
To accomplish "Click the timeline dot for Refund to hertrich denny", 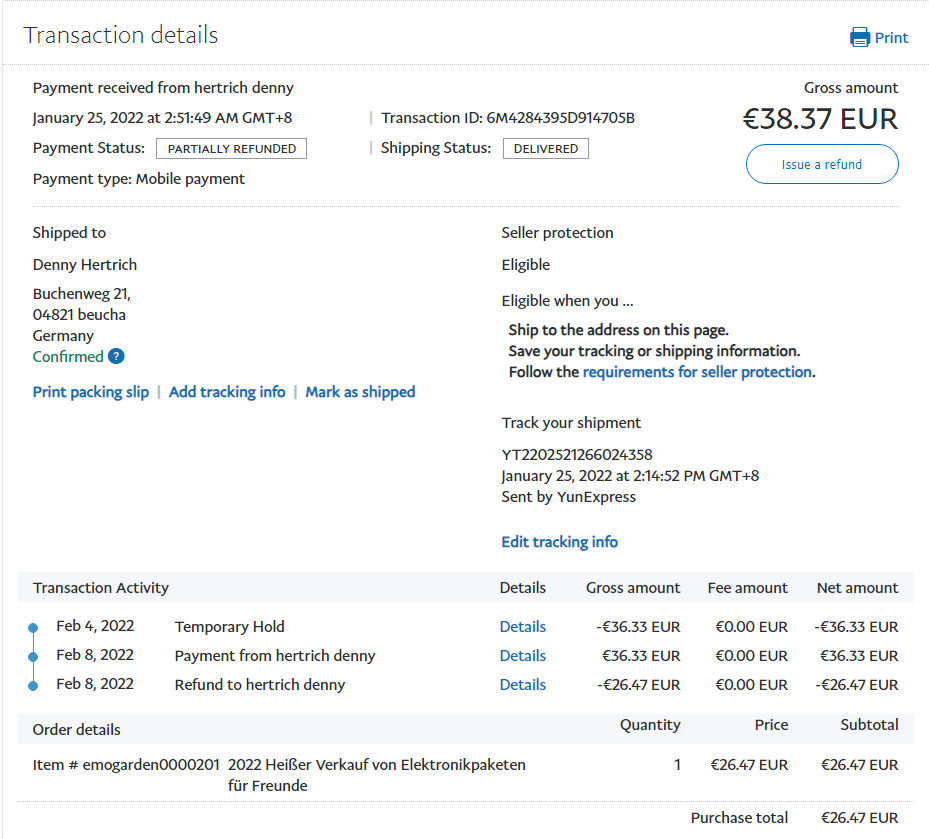I will tap(33, 685).
